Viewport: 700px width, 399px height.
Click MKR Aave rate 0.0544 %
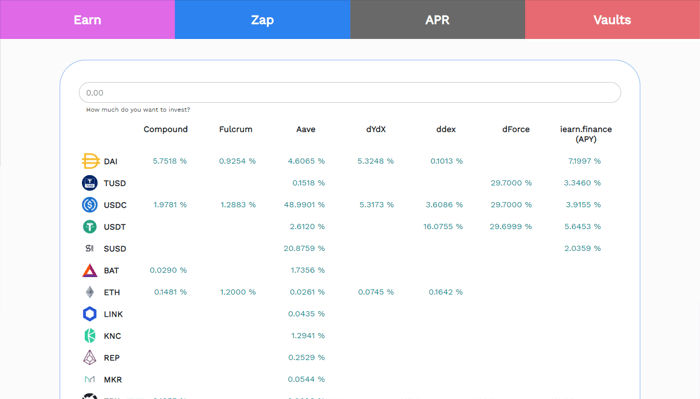pos(306,379)
